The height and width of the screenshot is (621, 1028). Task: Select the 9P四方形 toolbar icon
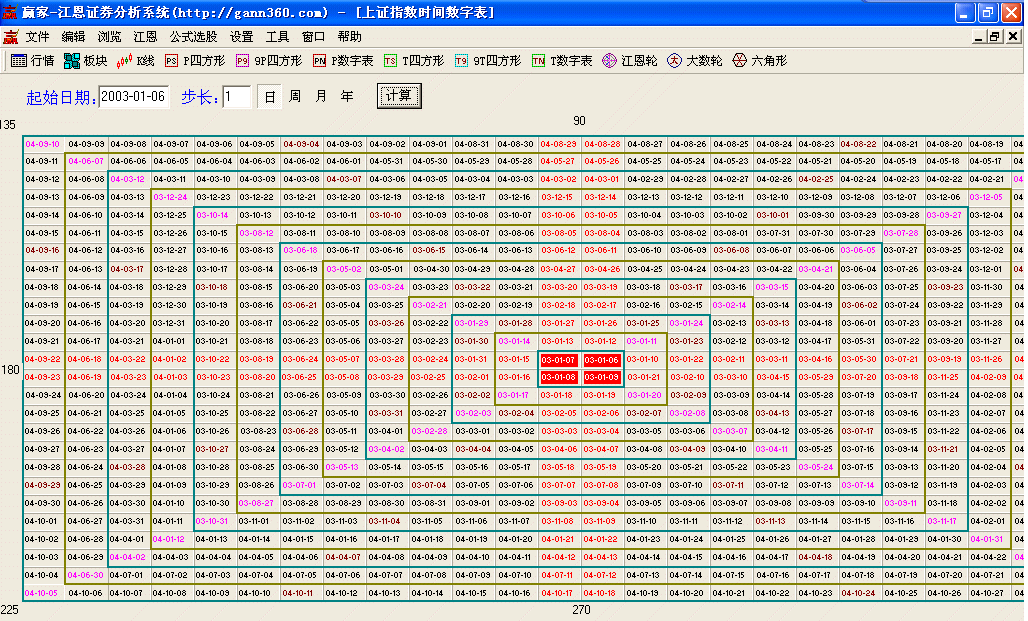coord(268,61)
